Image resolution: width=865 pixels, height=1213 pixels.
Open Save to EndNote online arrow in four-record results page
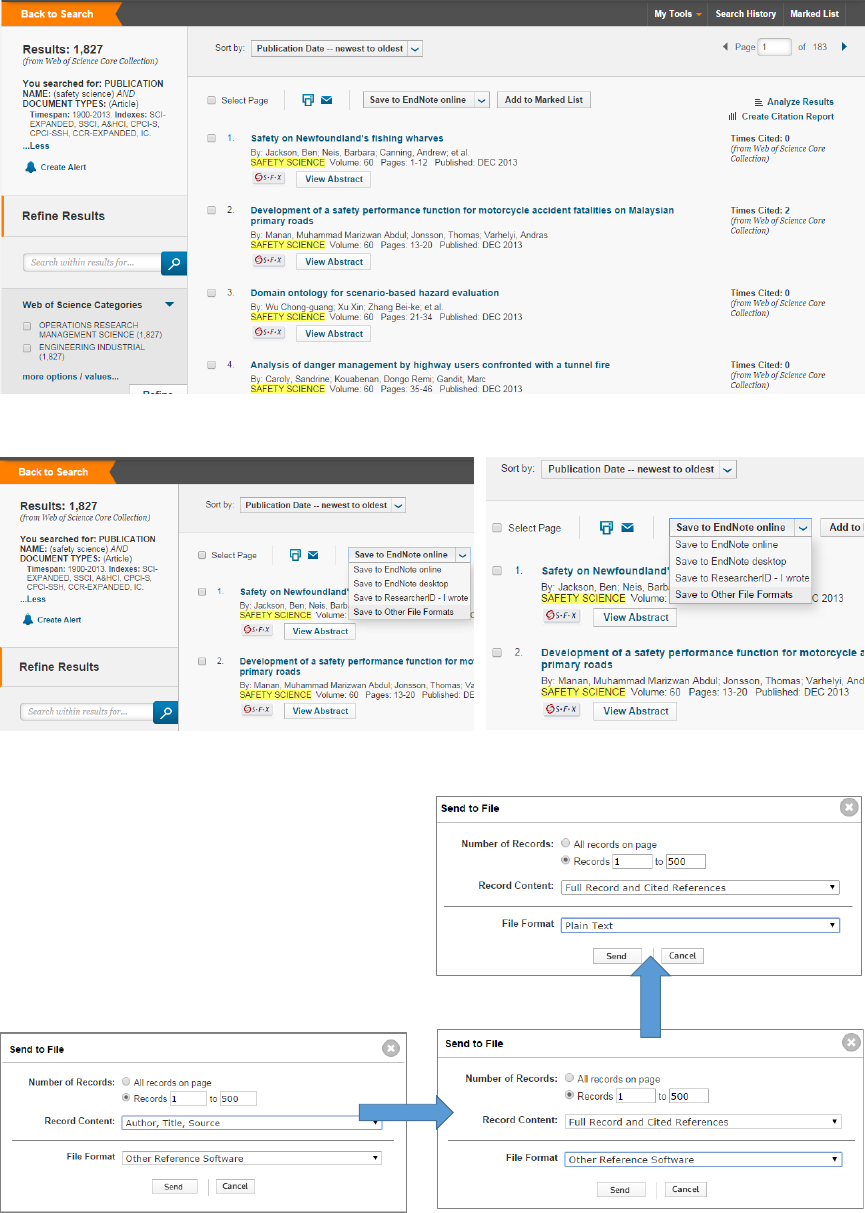click(482, 100)
